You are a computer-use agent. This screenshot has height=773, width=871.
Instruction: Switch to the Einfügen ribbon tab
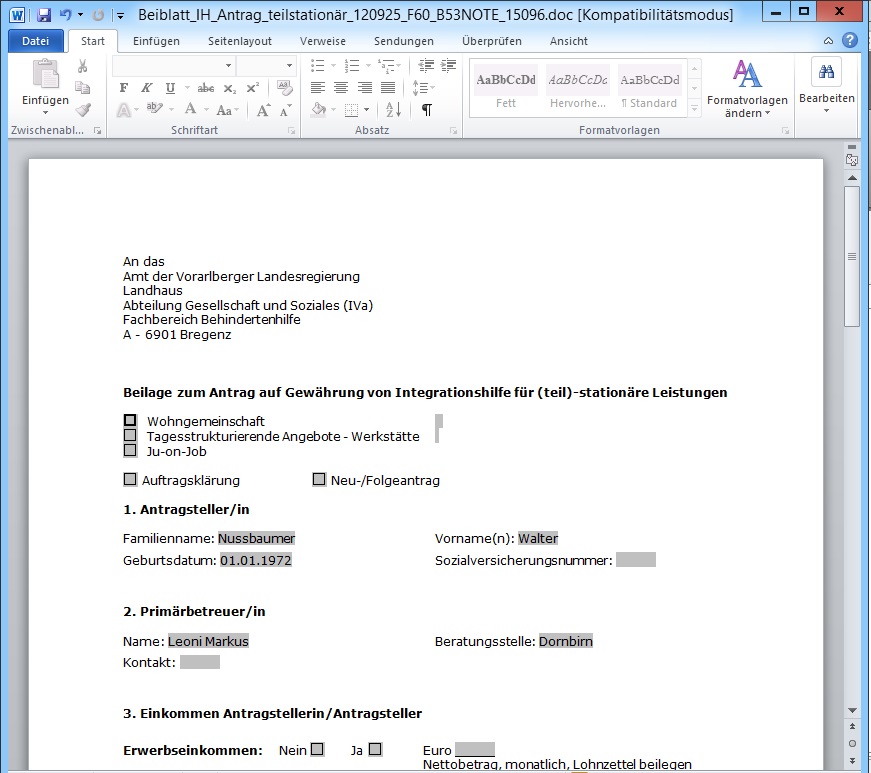click(156, 41)
